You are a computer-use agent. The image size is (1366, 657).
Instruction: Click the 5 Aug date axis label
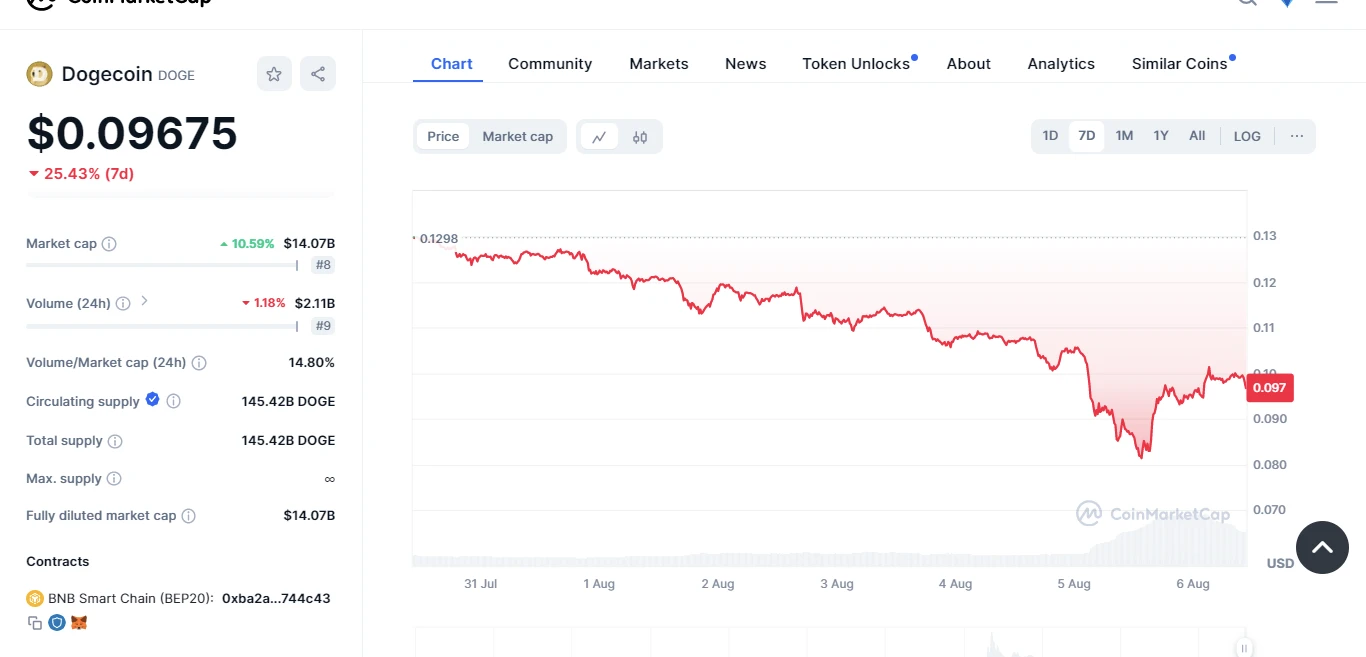[x=1073, y=584]
